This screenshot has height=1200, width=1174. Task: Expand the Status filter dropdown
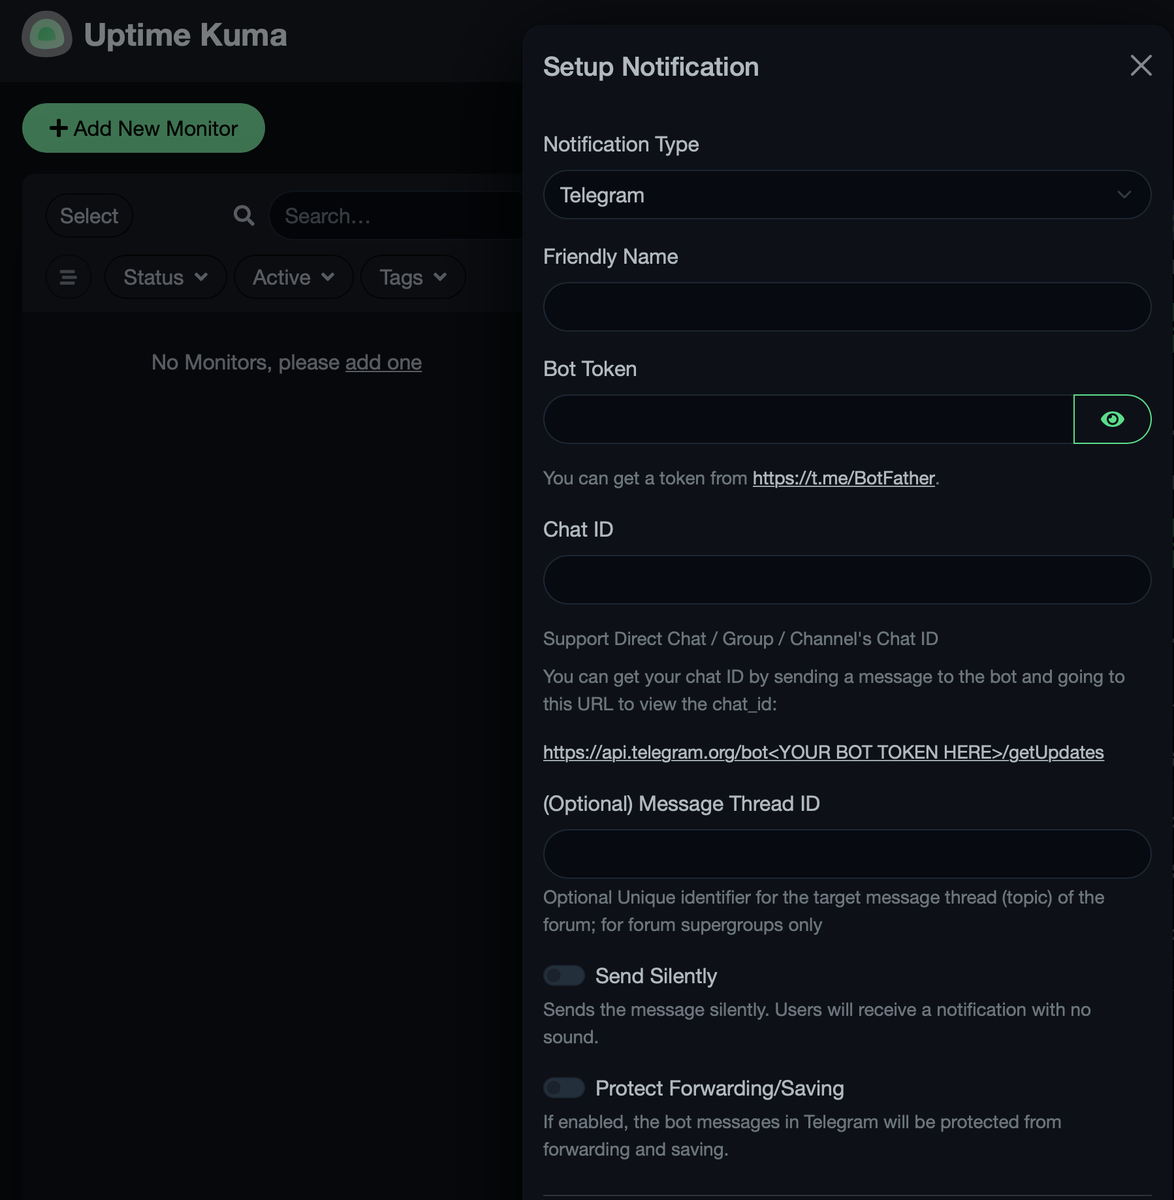pos(165,277)
